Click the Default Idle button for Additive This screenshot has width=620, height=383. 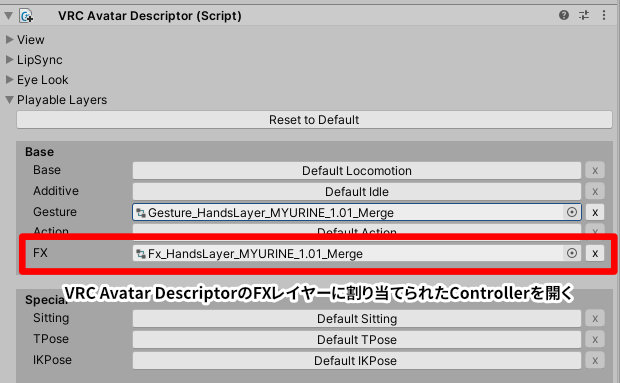(357, 192)
